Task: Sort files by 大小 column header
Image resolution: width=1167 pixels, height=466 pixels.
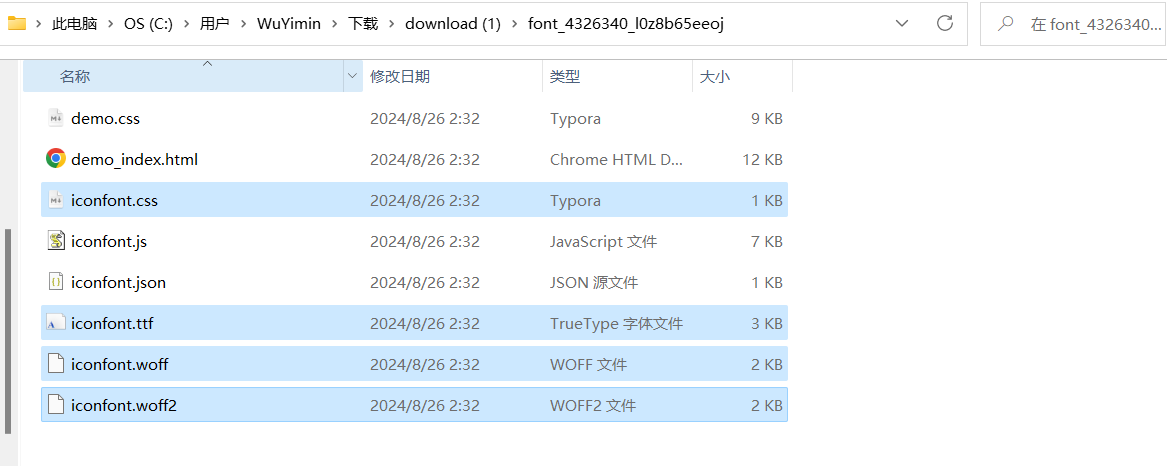Action: pos(714,76)
